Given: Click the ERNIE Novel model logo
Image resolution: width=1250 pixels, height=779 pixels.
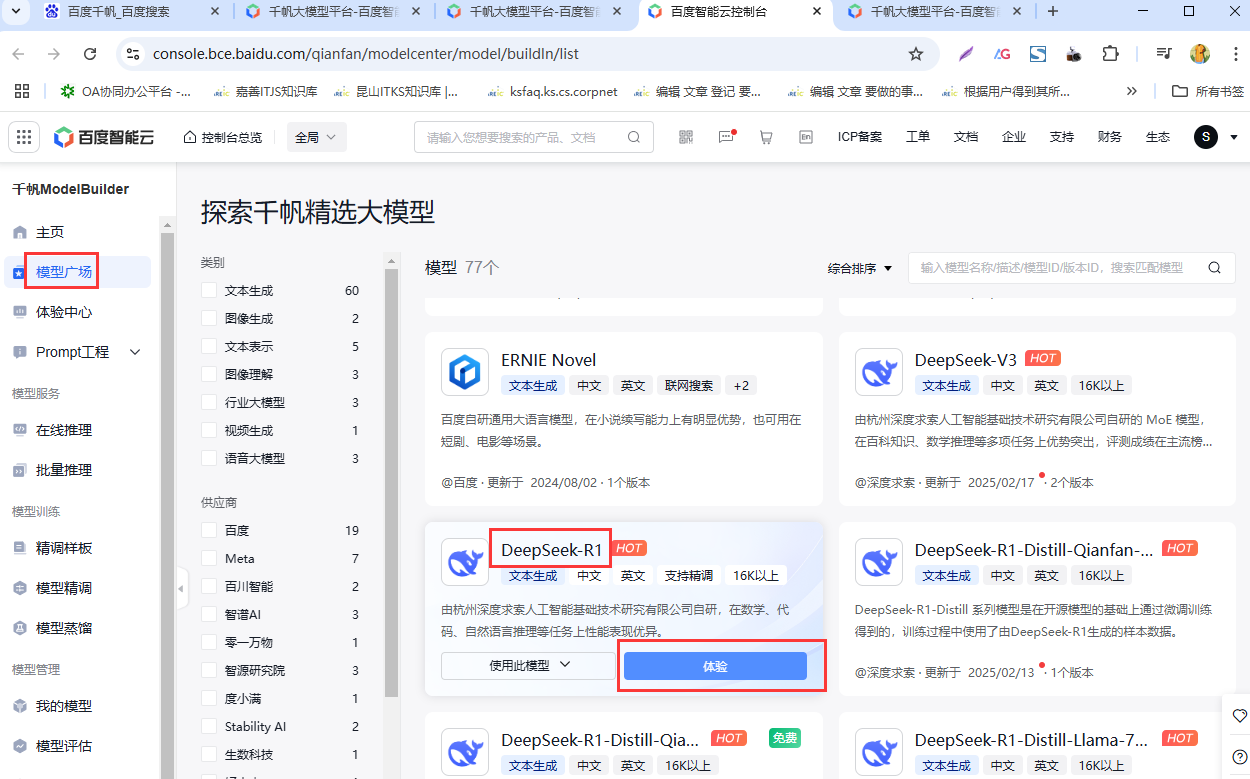Looking at the screenshot, I should (x=465, y=372).
